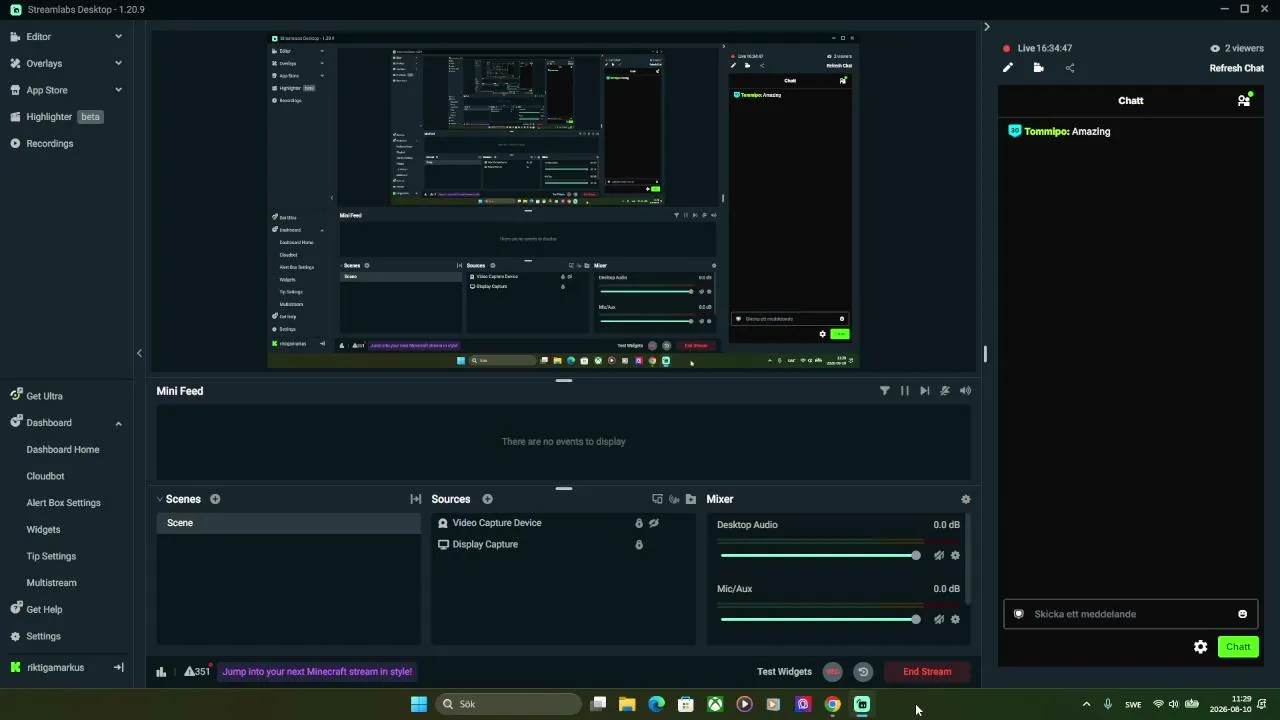Mute Mic/Aux in mixer
This screenshot has width=1280, height=720.
tap(939, 619)
